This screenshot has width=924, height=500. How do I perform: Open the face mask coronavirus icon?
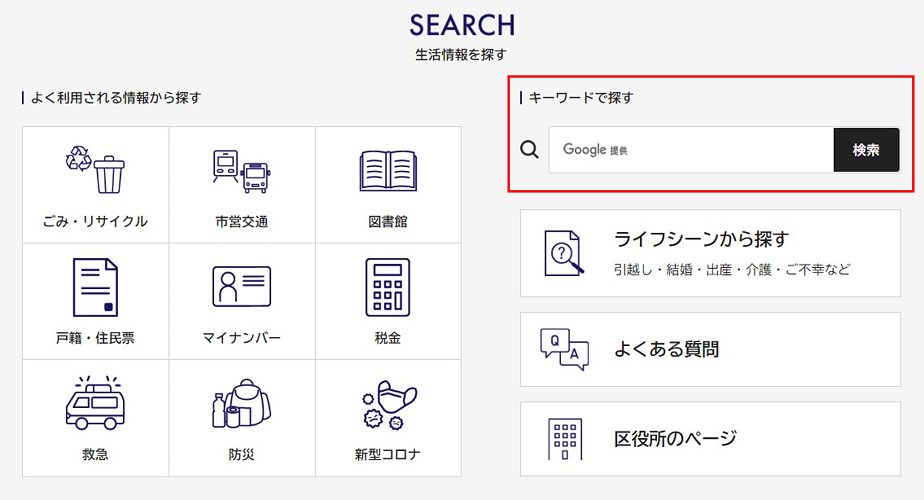coord(387,403)
